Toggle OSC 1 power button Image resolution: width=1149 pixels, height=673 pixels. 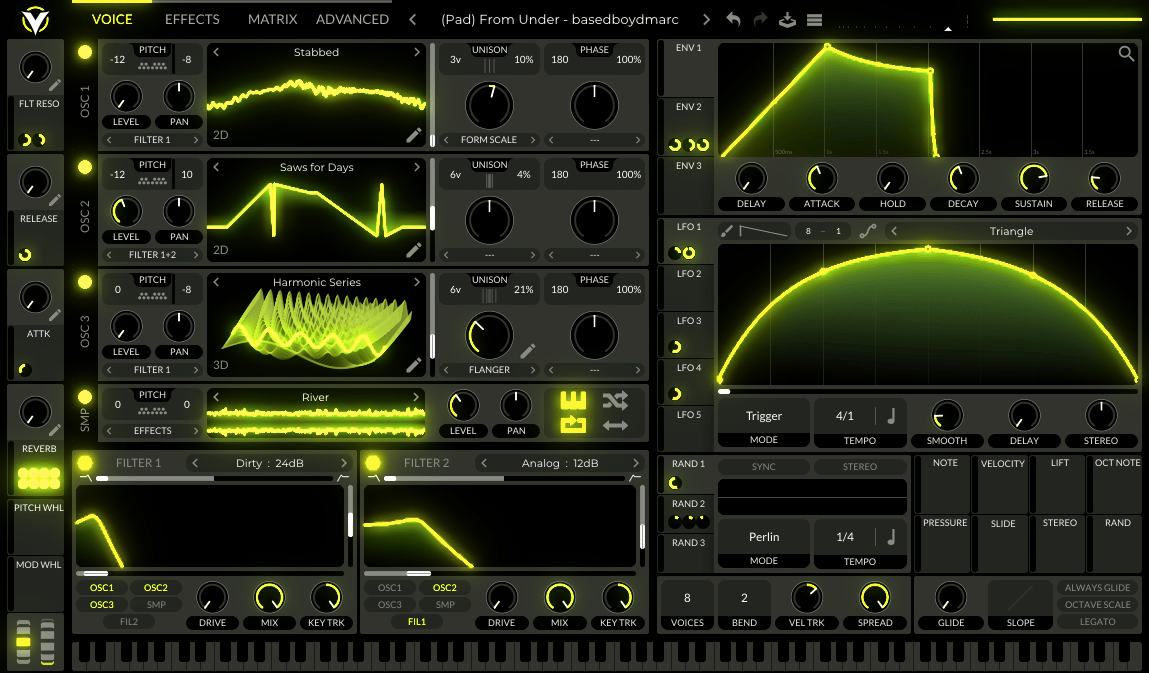(85, 52)
